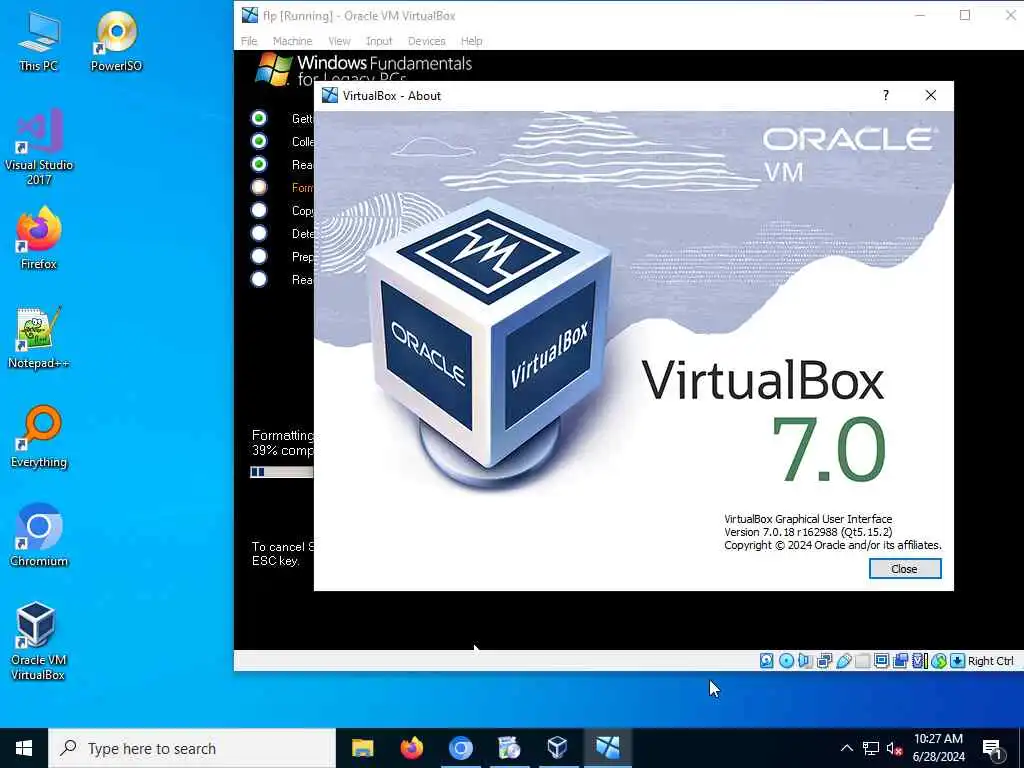Open the Devices menu
The image size is (1024, 768).
426,40
